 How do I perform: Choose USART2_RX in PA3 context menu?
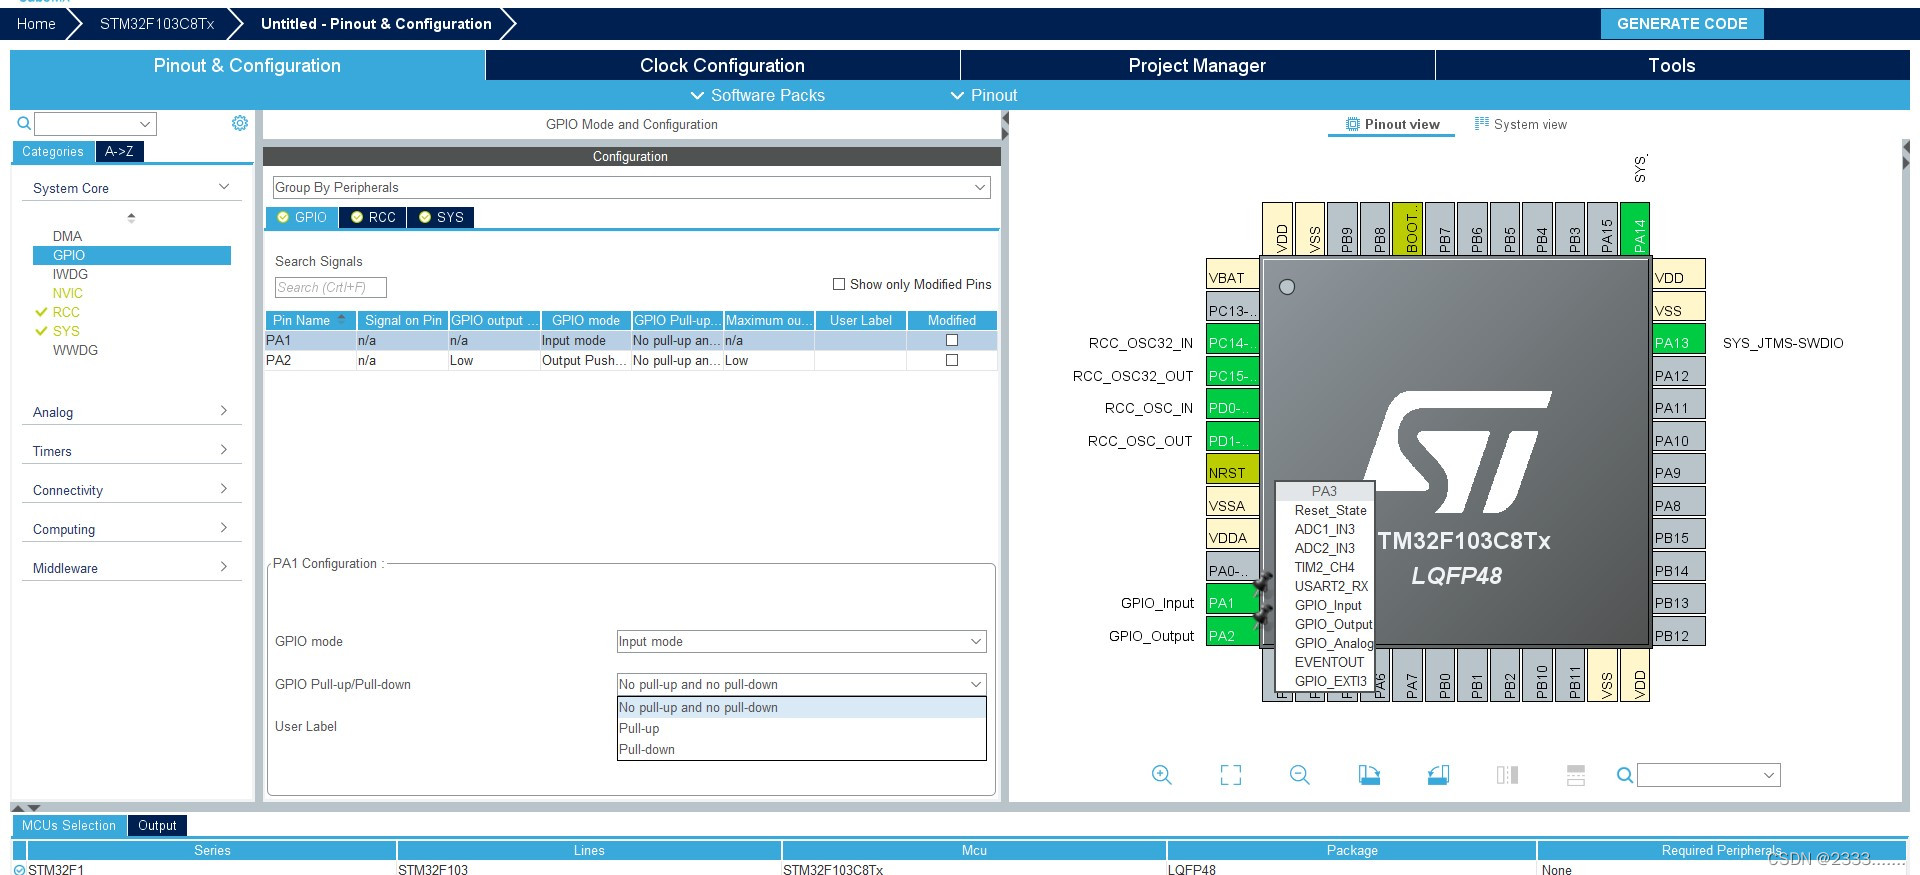coord(1331,586)
